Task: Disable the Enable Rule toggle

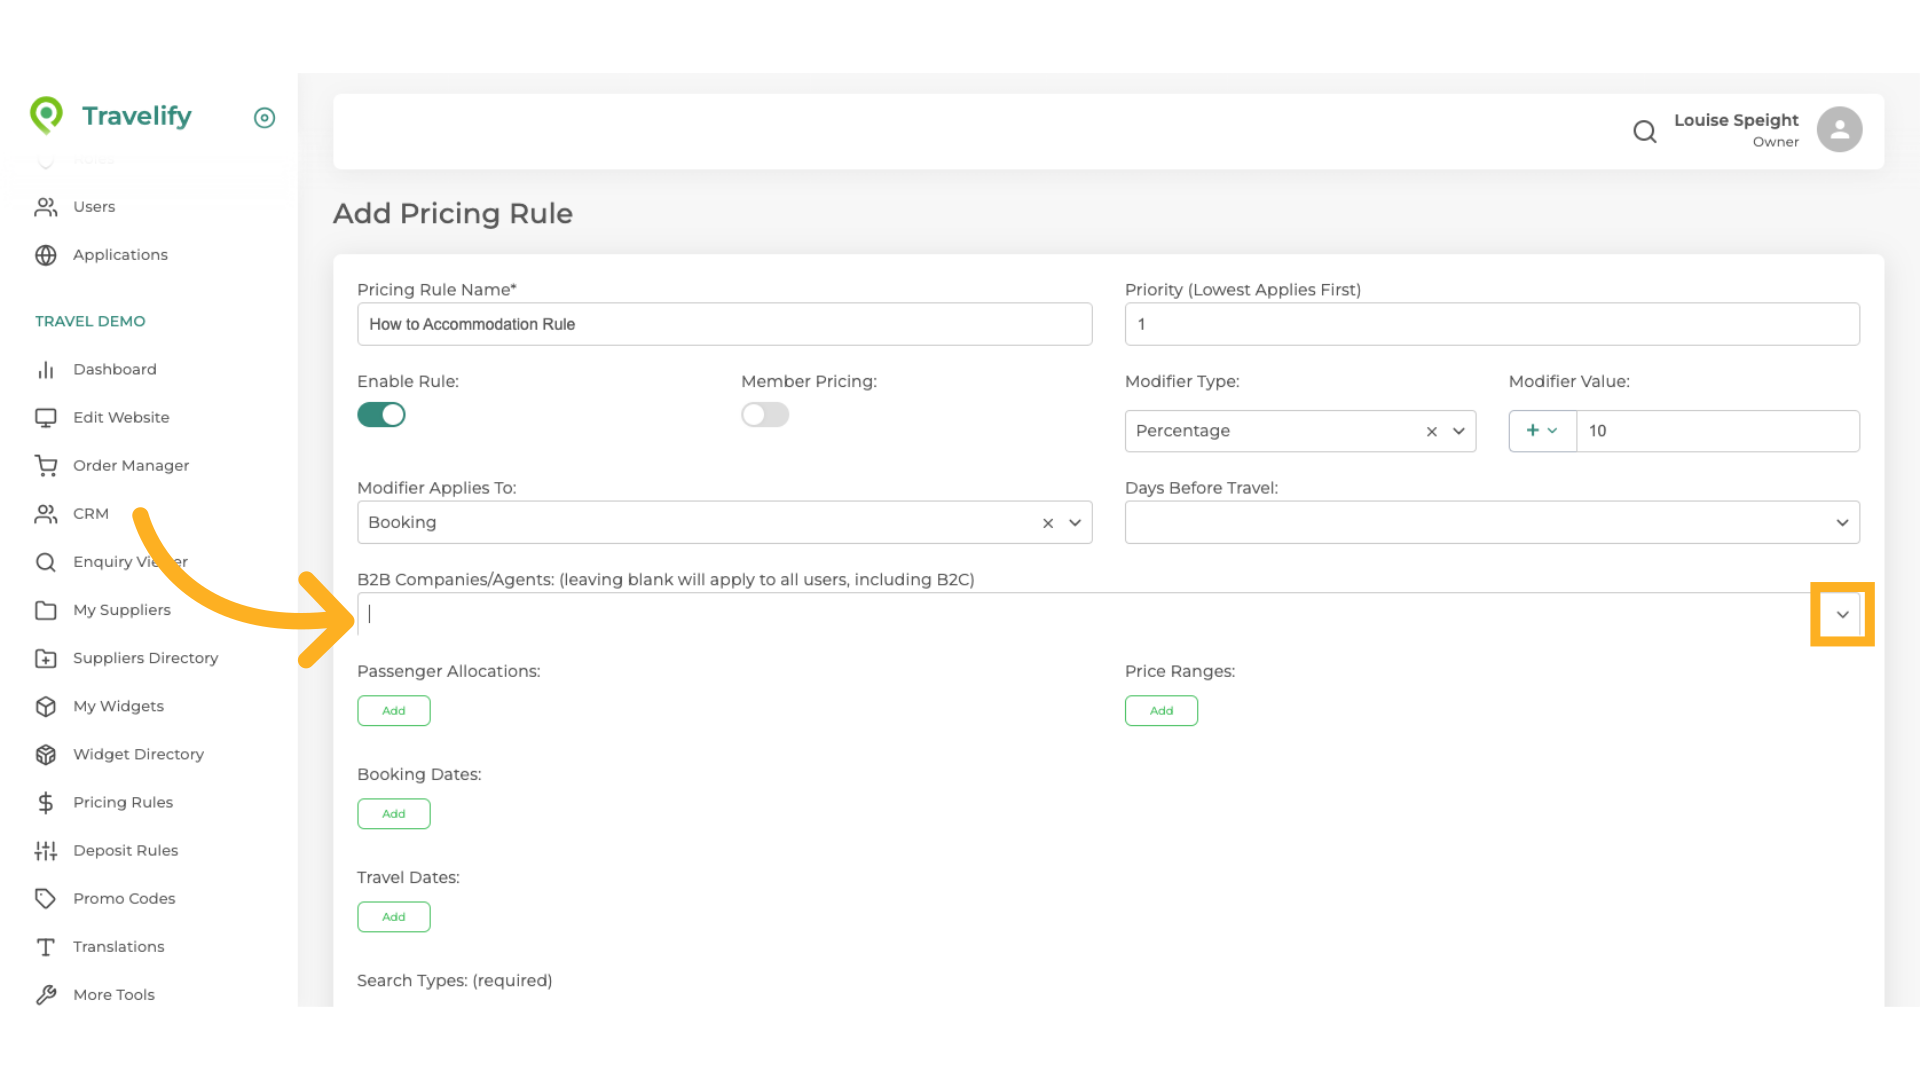Action: tap(381, 415)
